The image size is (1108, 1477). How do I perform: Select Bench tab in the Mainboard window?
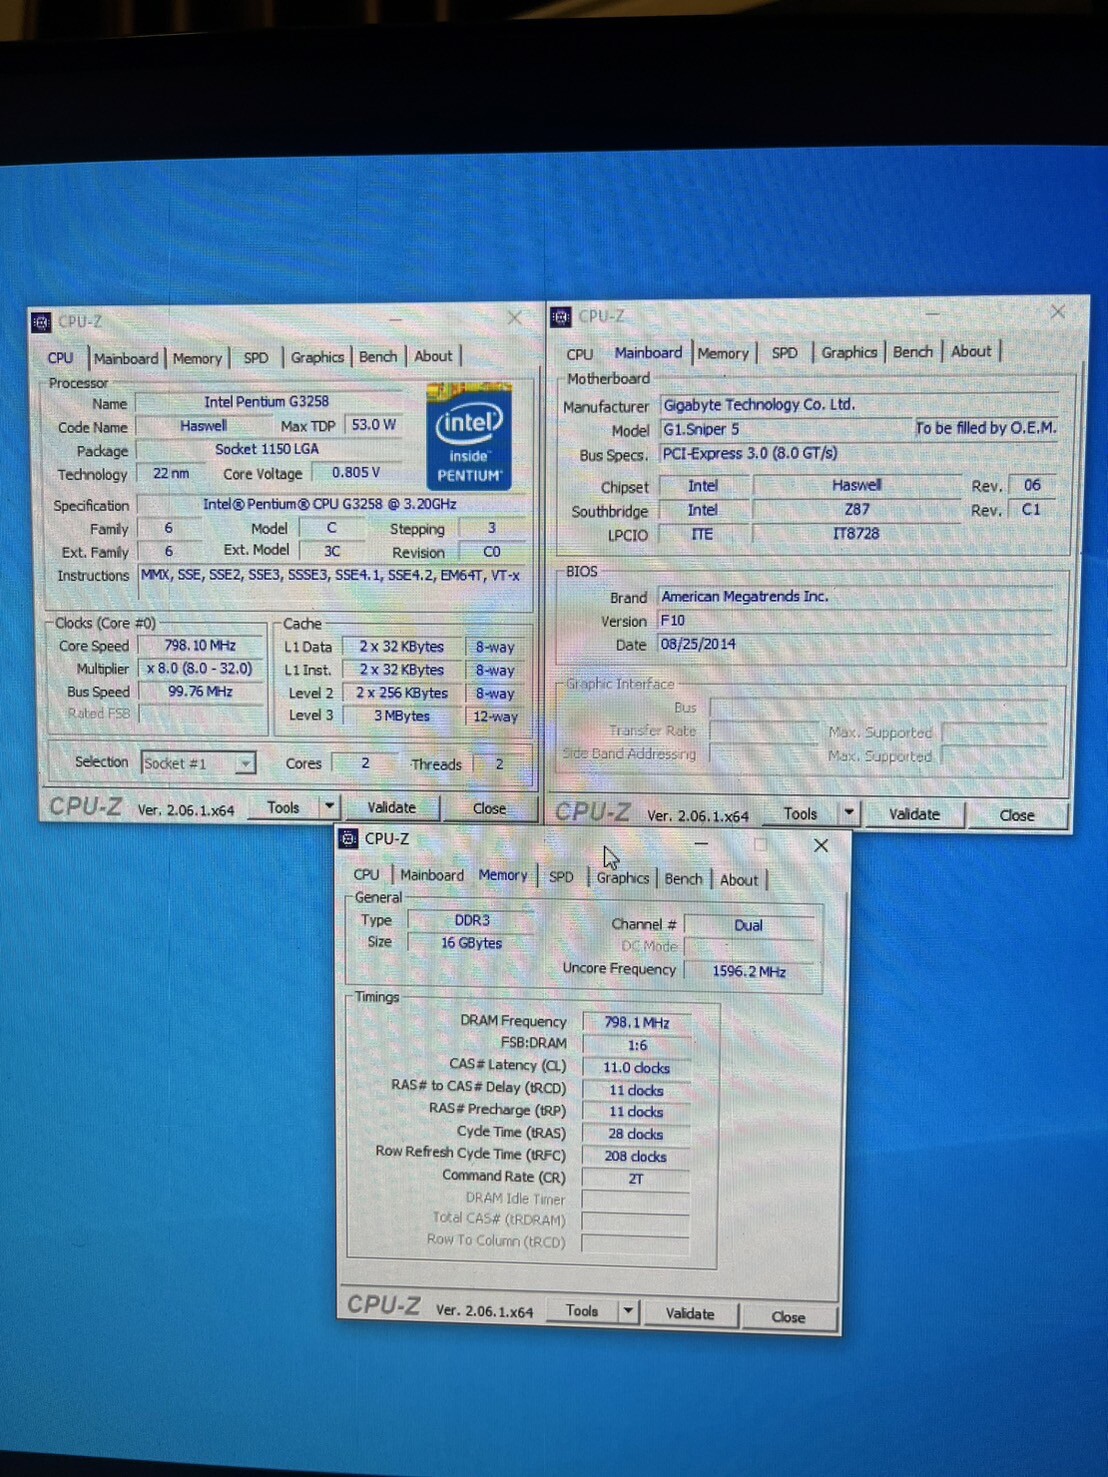click(913, 352)
